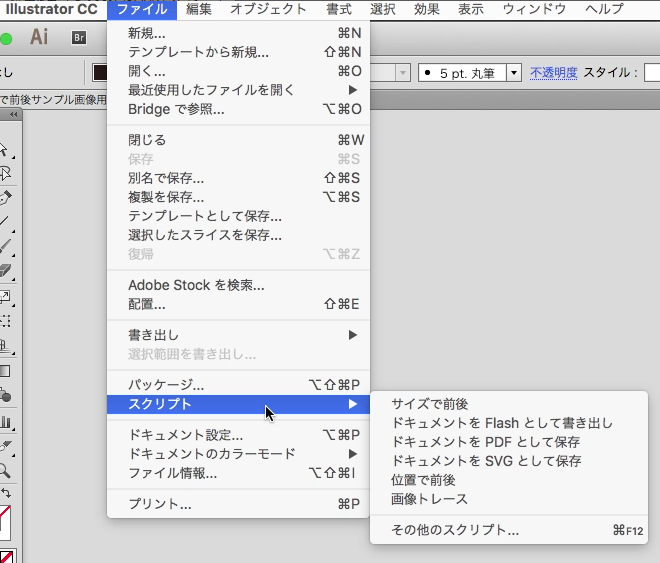
Task: Expand the 書き出し submenu
Action: coord(238,335)
